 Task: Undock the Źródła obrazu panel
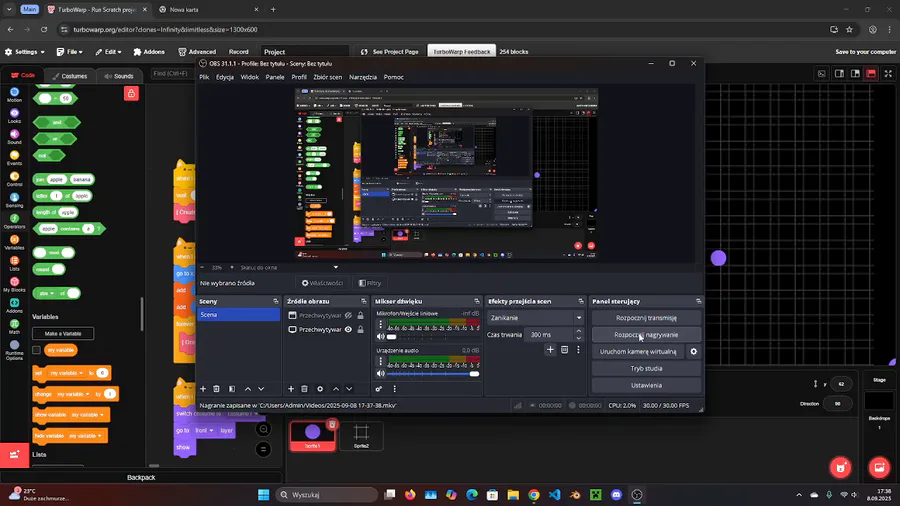click(x=363, y=301)
